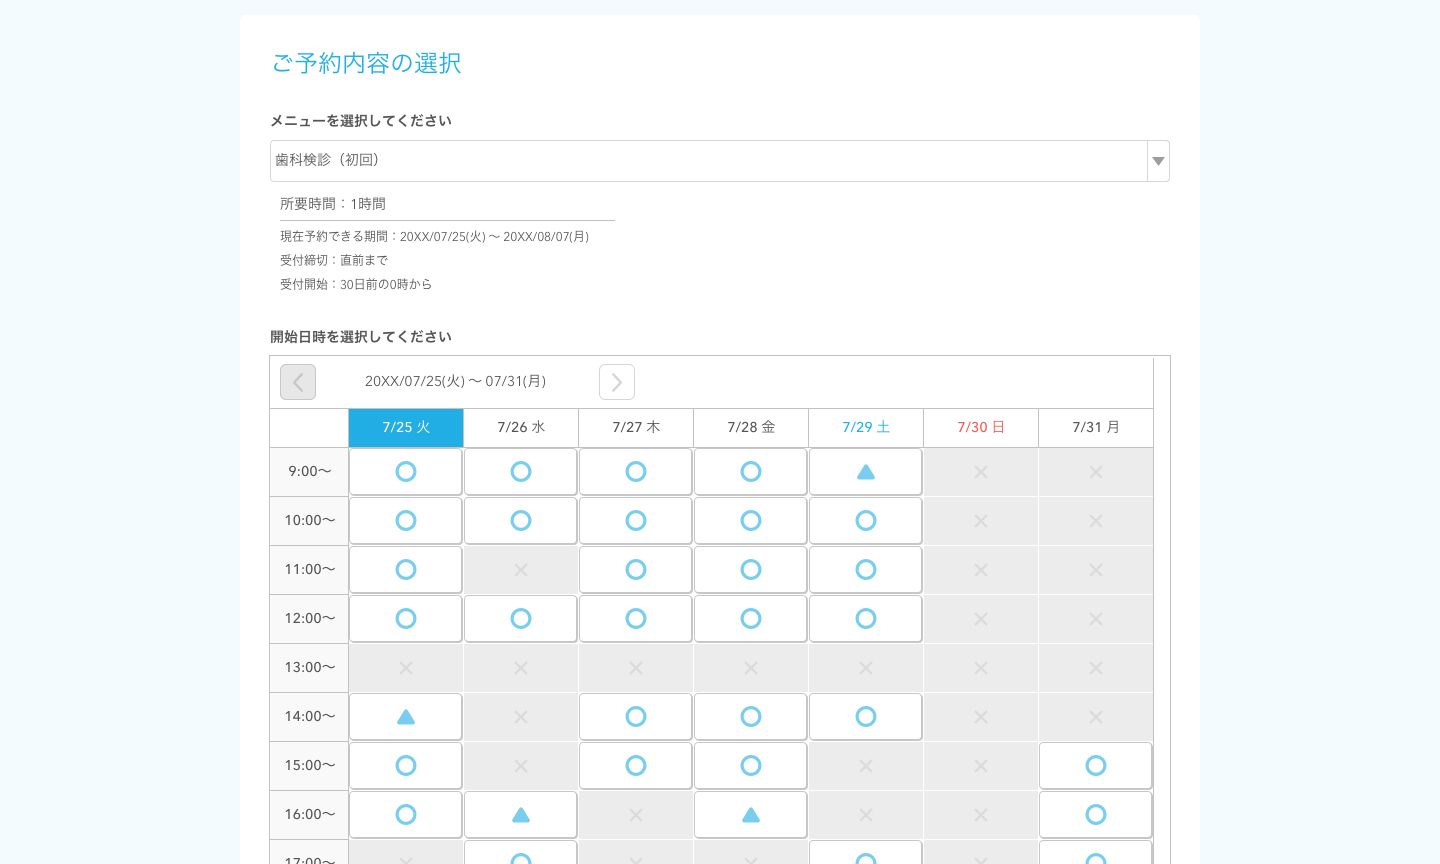Select the 7/29 土 date header
The image size is (1440, 864).
[866, 428]
